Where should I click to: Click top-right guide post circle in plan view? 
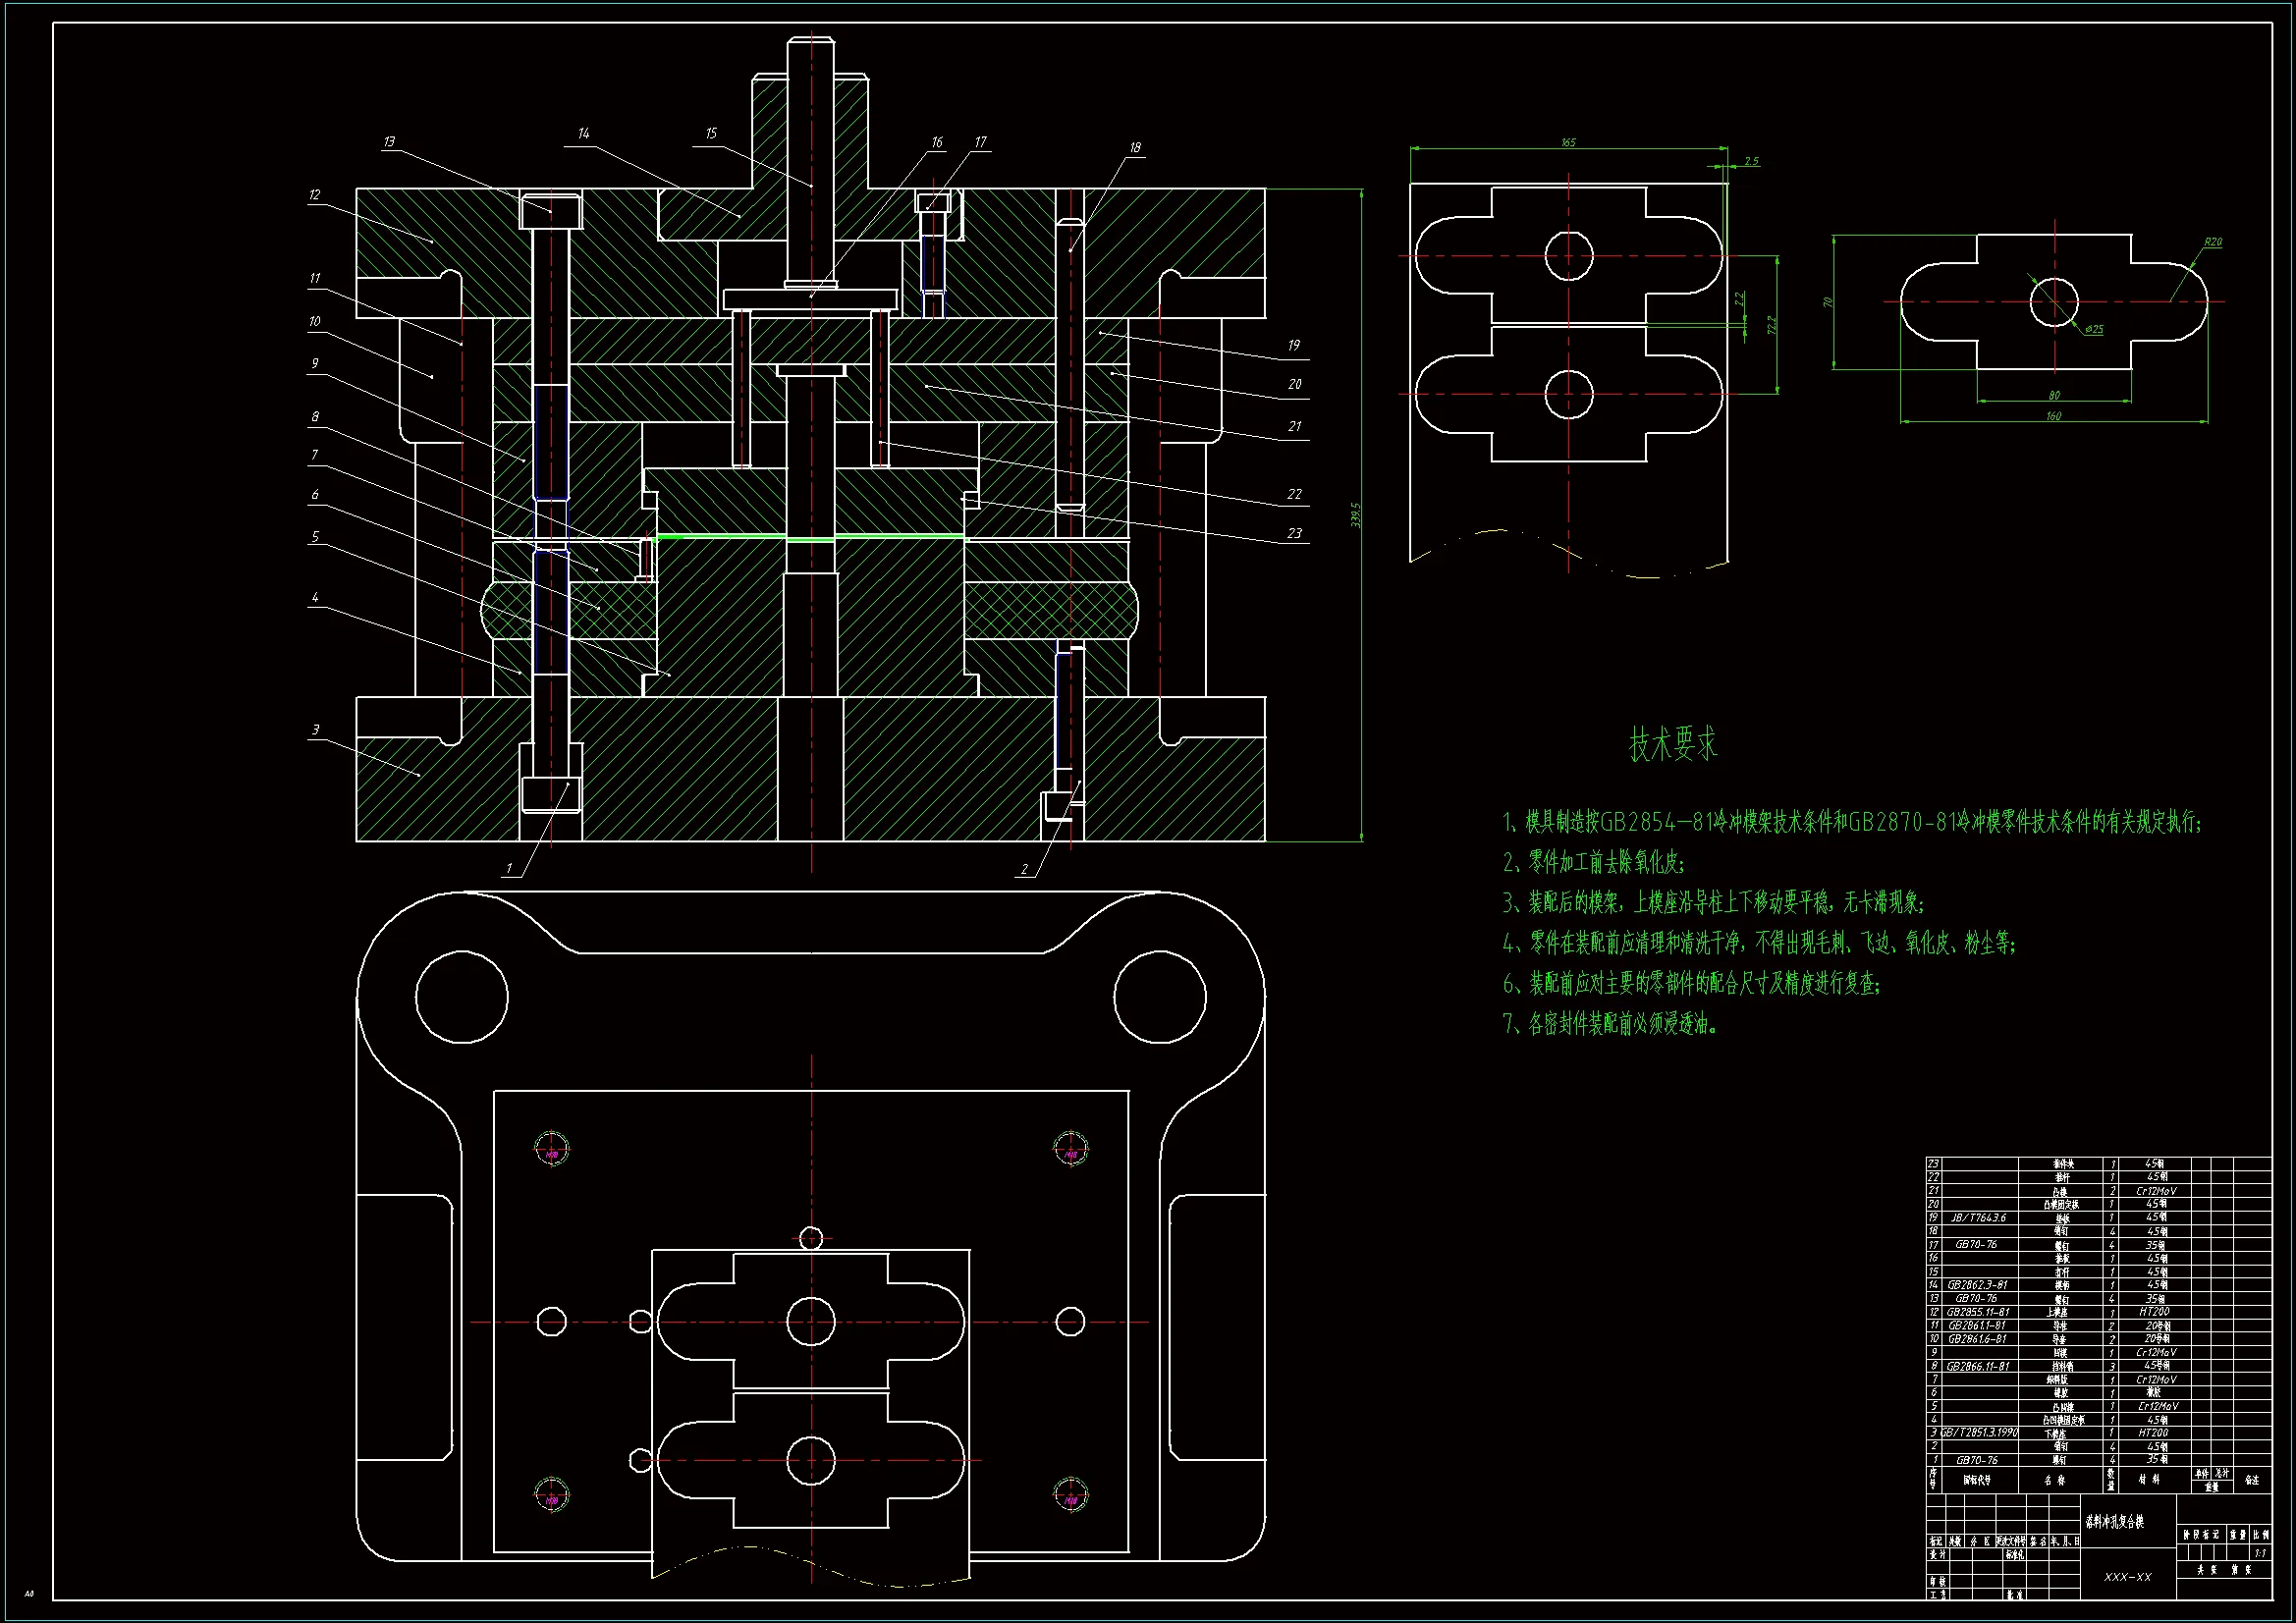(1160, 997)
